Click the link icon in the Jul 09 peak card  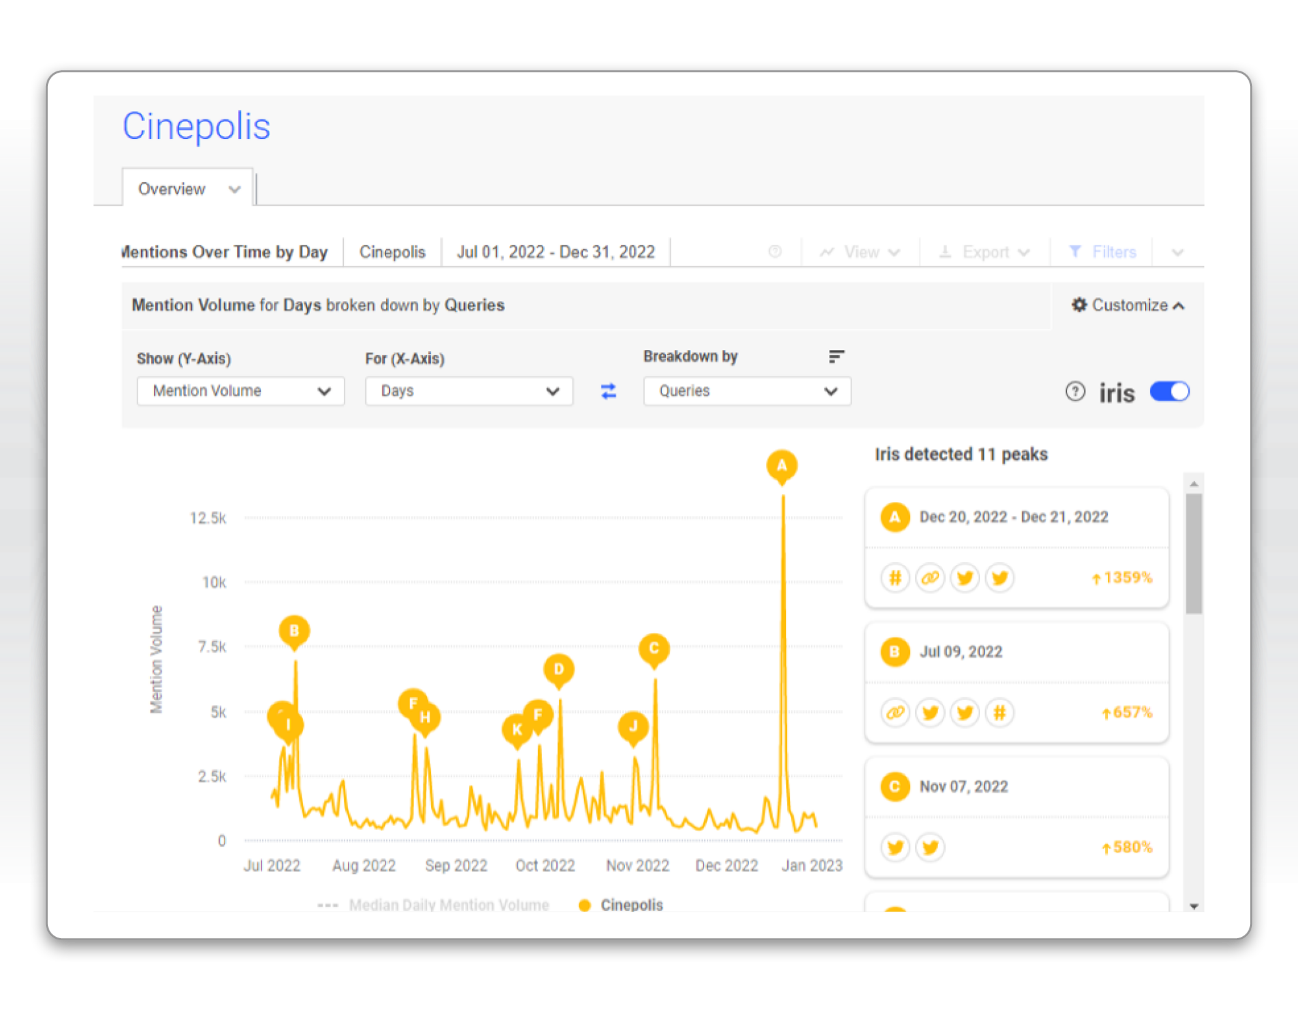tap(895, 712)
